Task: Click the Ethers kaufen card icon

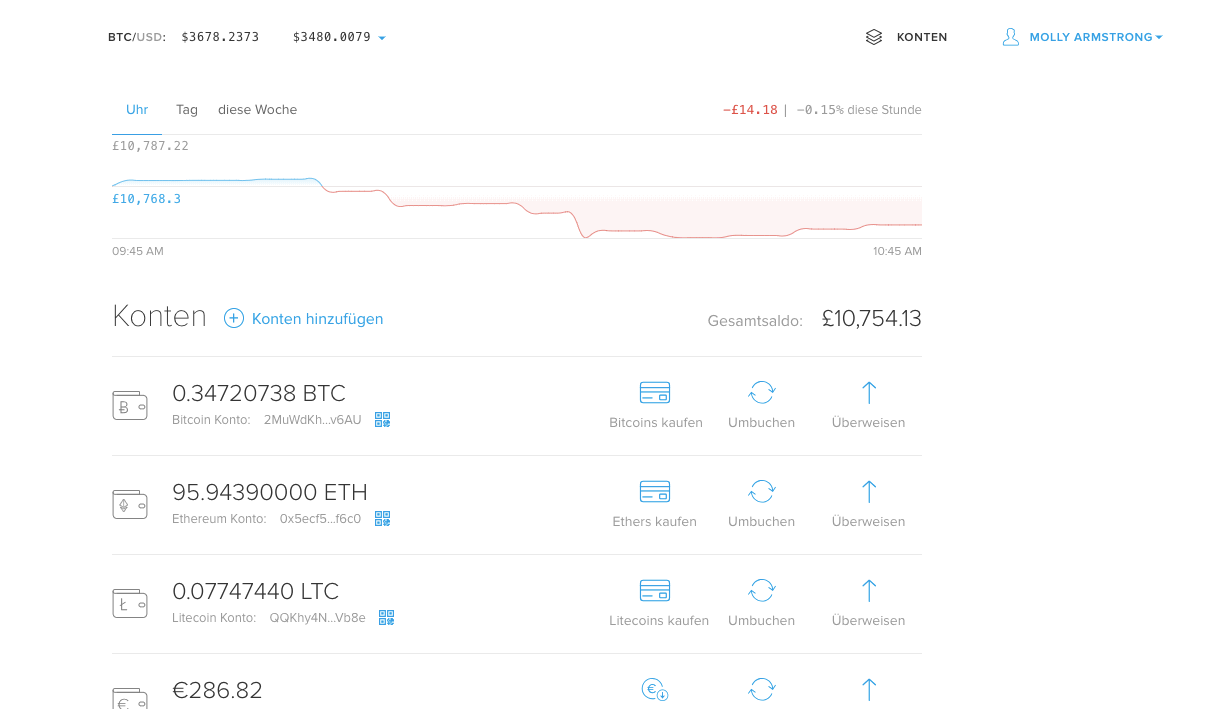Action: pos(655,491)
